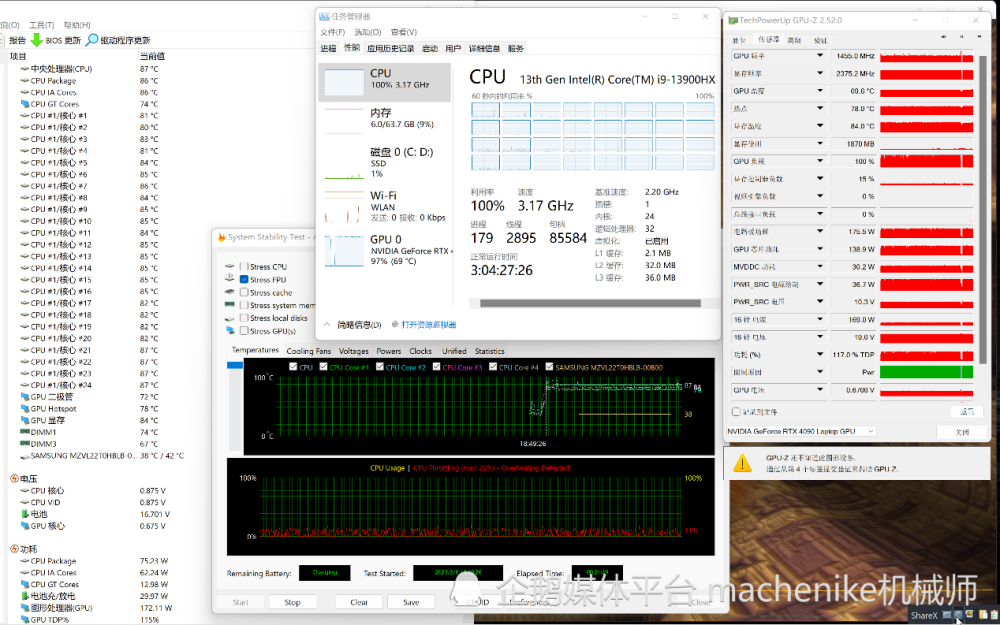Click the yellow warning triangle in GPU-Z notice
Screen dimensions: 1000x625
(742, 463)
